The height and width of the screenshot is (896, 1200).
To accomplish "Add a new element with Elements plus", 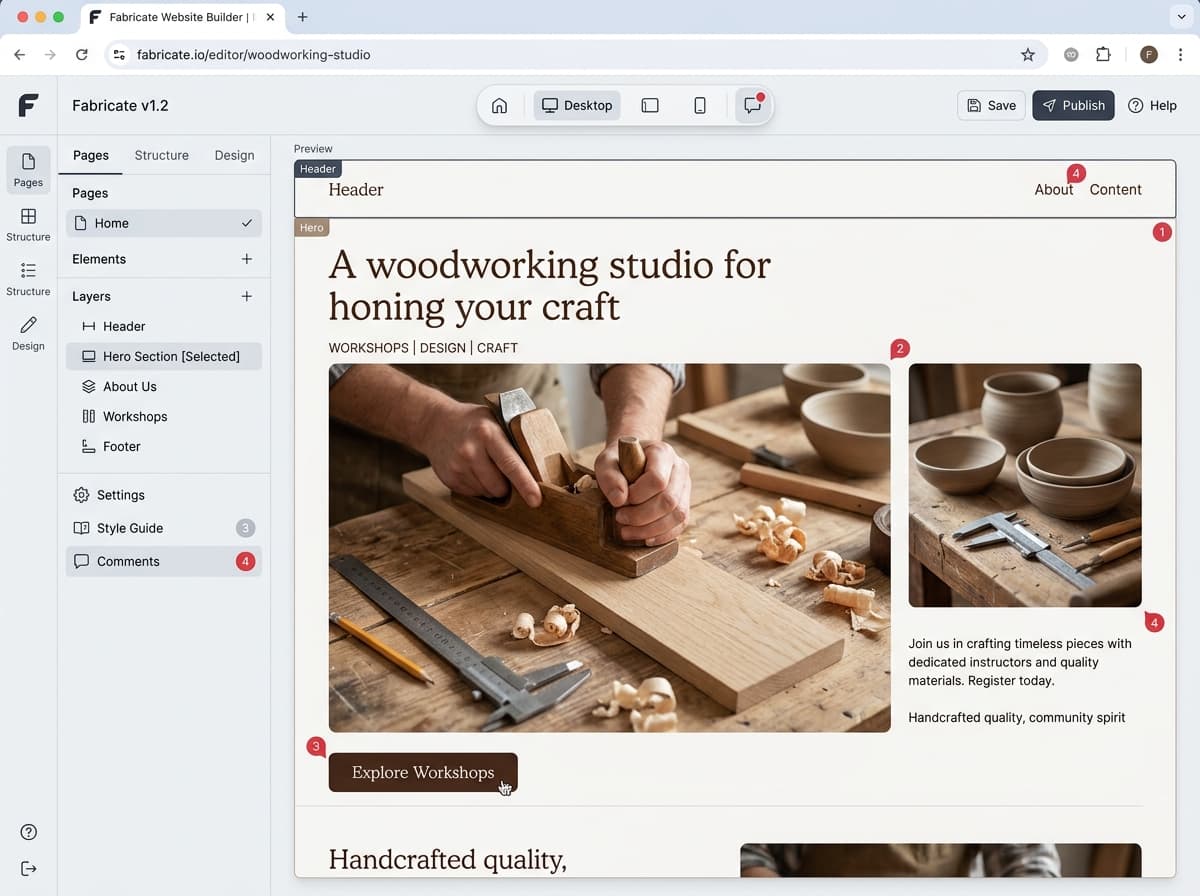I will click(x=247, y=259).
